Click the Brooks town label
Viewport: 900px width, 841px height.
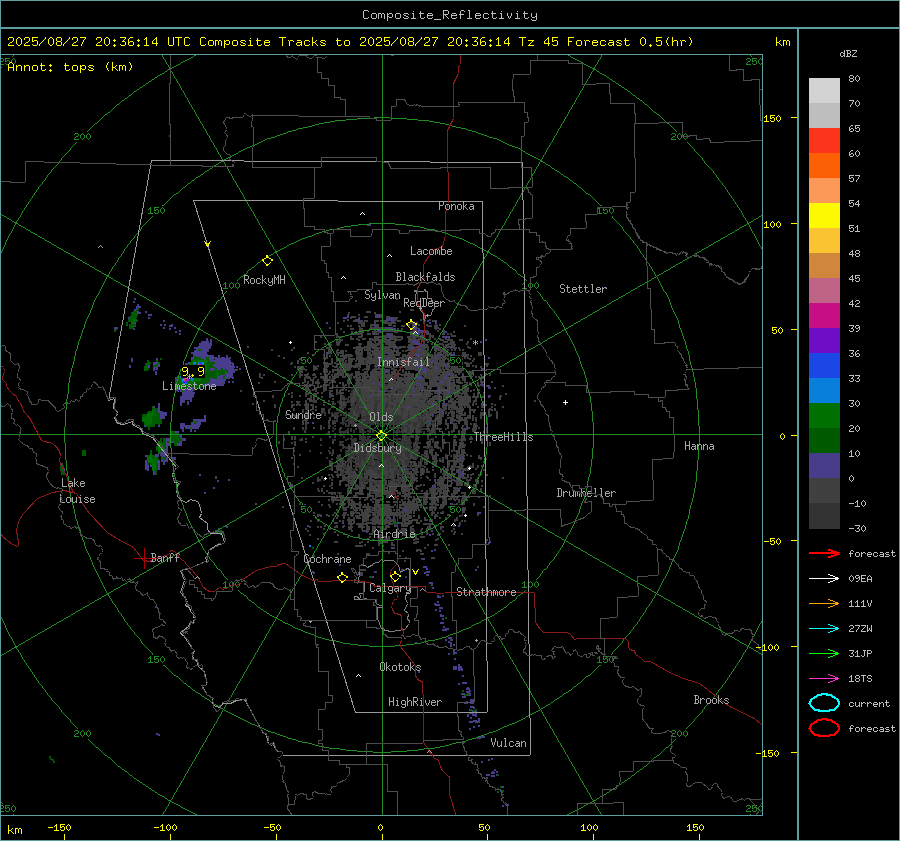(x=711, y=700)
